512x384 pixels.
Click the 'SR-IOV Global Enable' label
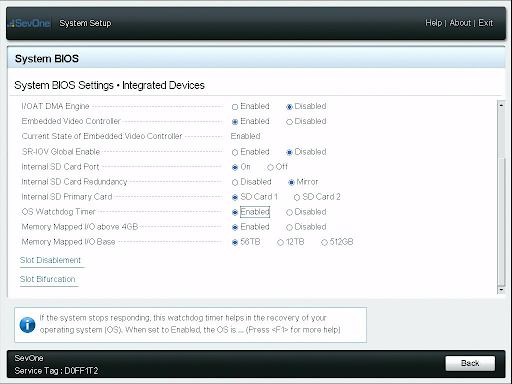tap(61, 152)
